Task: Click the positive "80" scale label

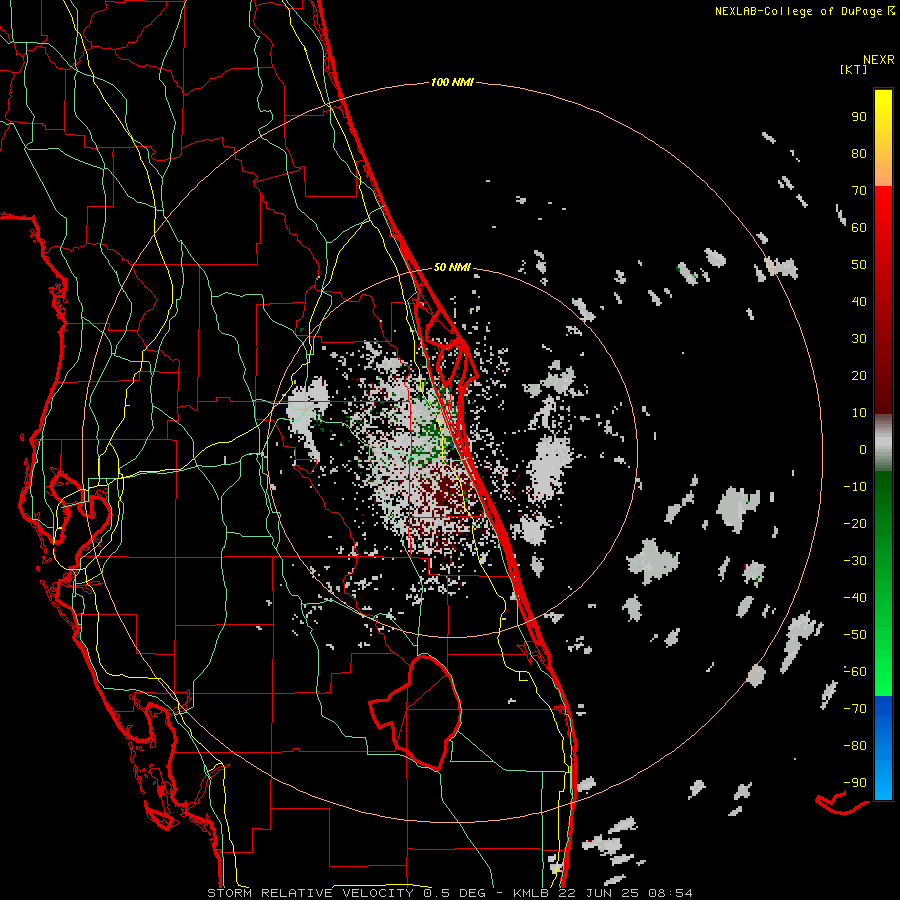Action: point(859,153)
